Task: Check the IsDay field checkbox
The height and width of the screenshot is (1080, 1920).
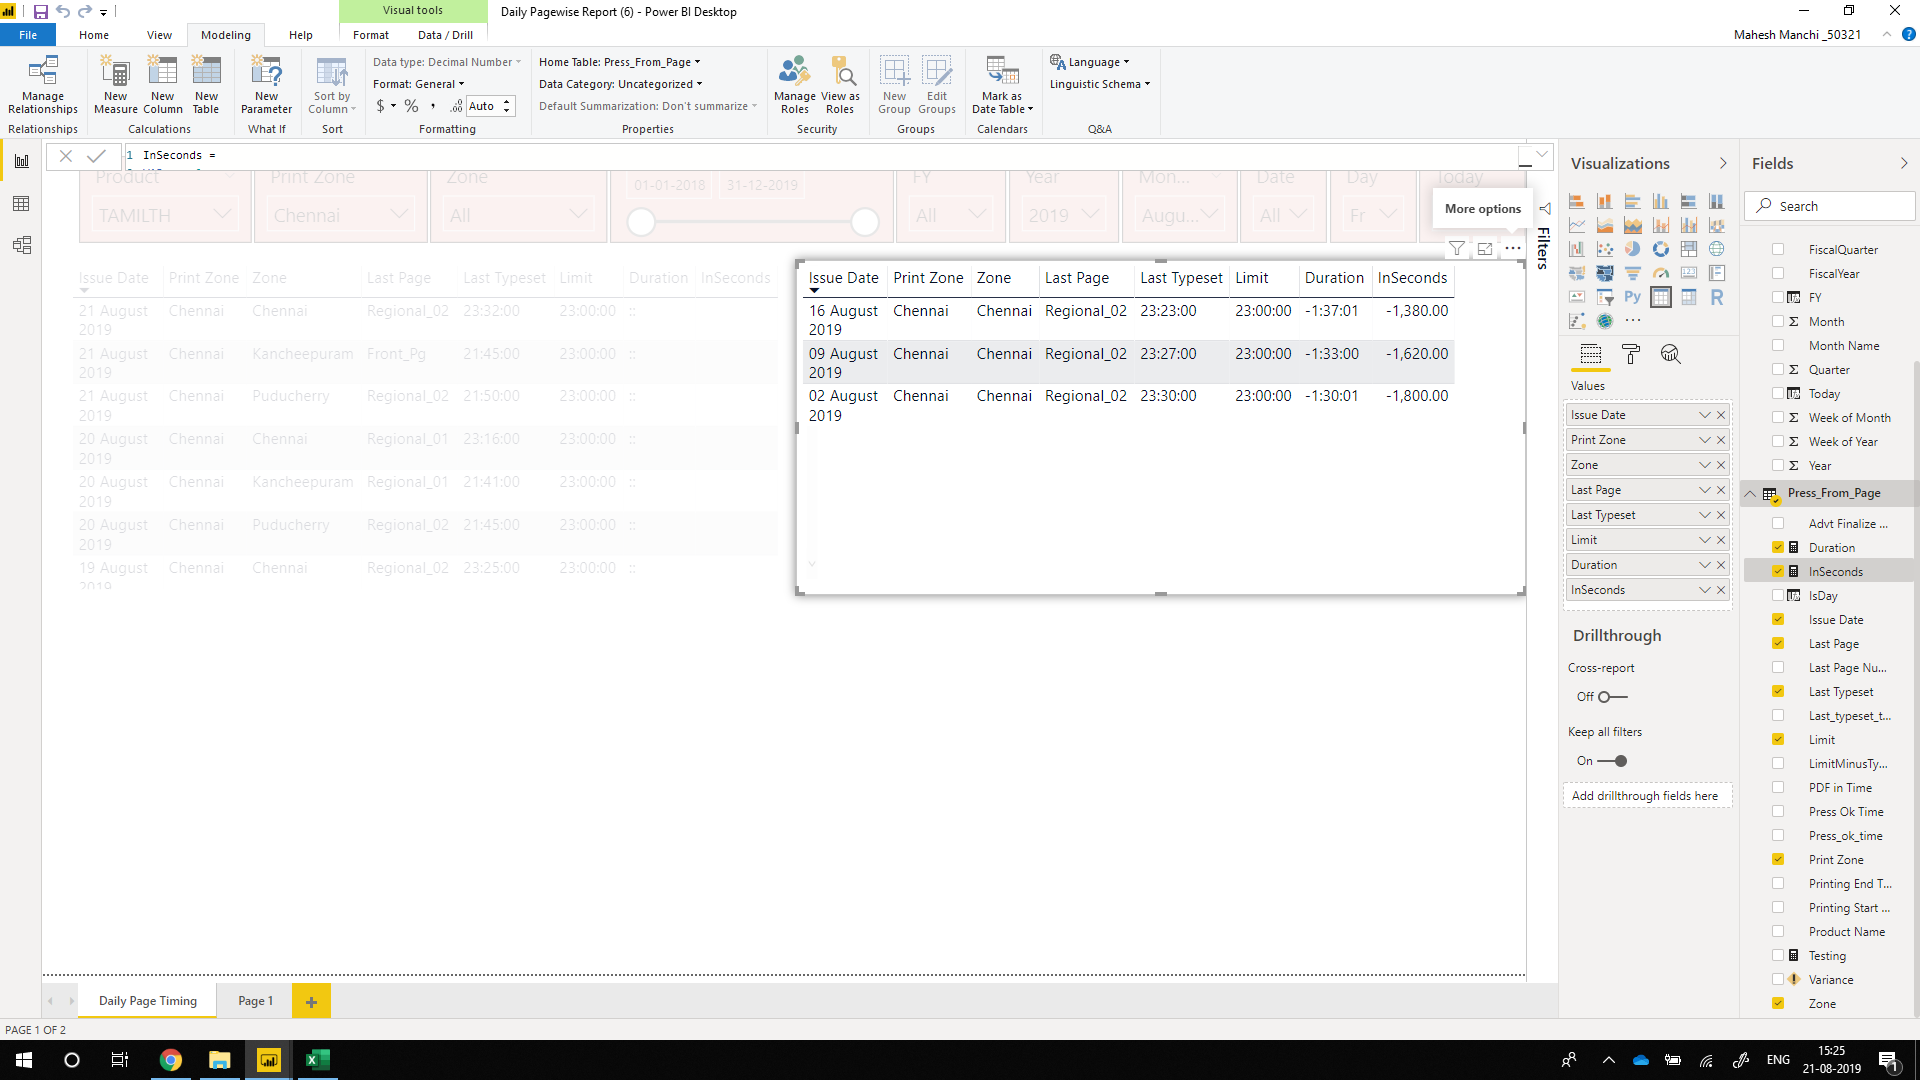Action: [x=1778, y=596]
